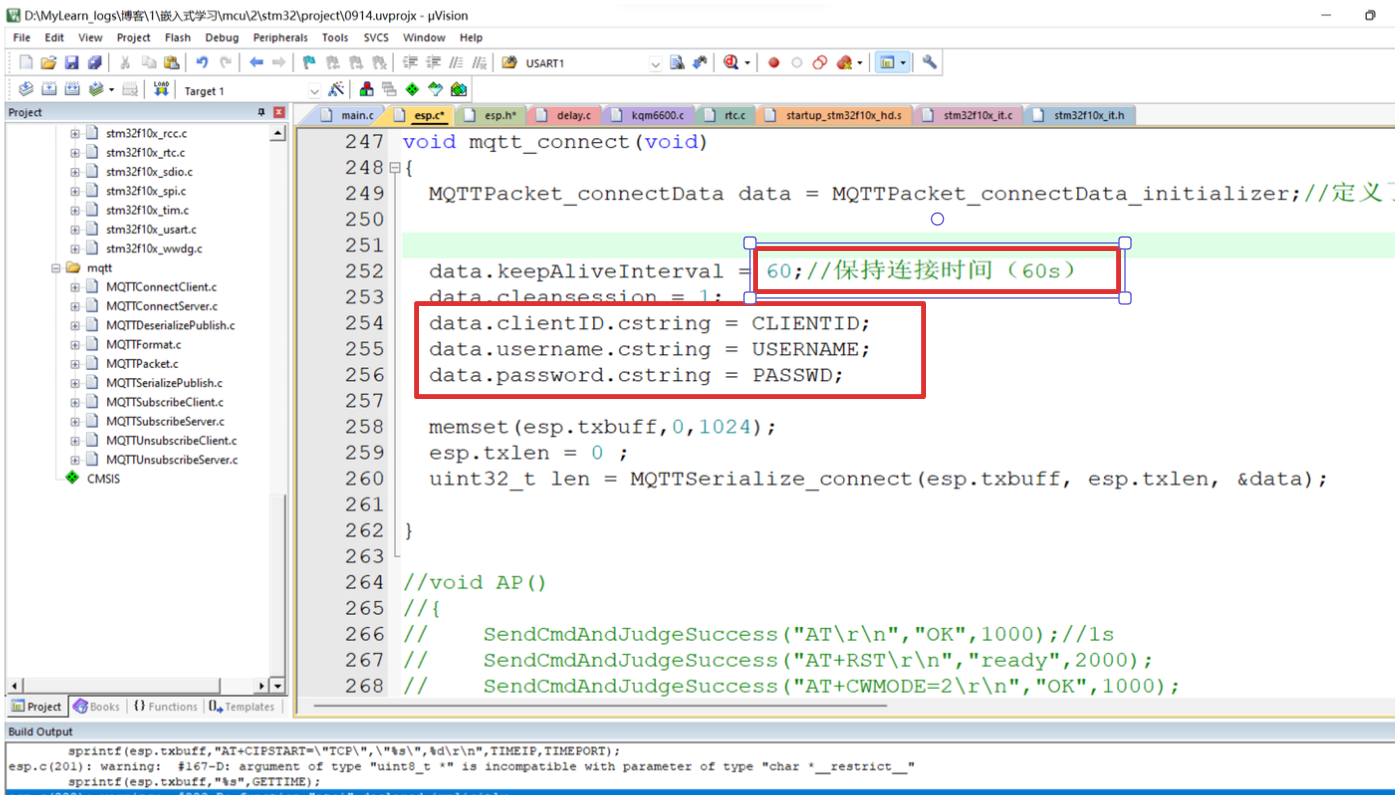
Task: Open the window layout dropdown arrow
Action: (x=903, y=62)
